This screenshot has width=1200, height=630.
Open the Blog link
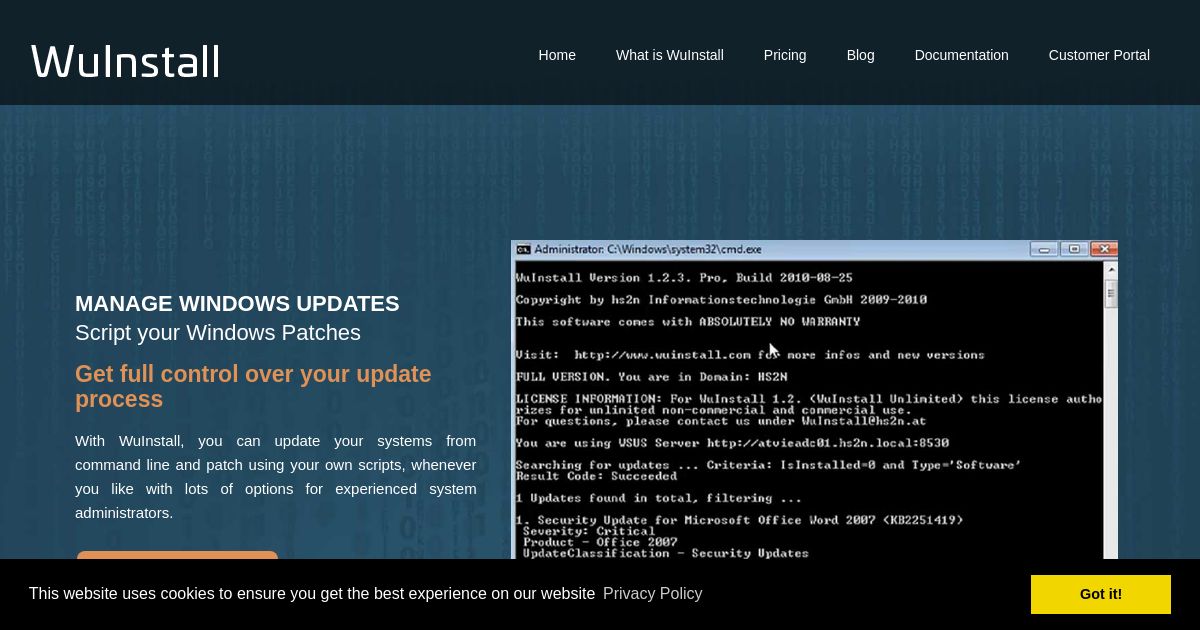pyautogui.click(x=861, y=55)
